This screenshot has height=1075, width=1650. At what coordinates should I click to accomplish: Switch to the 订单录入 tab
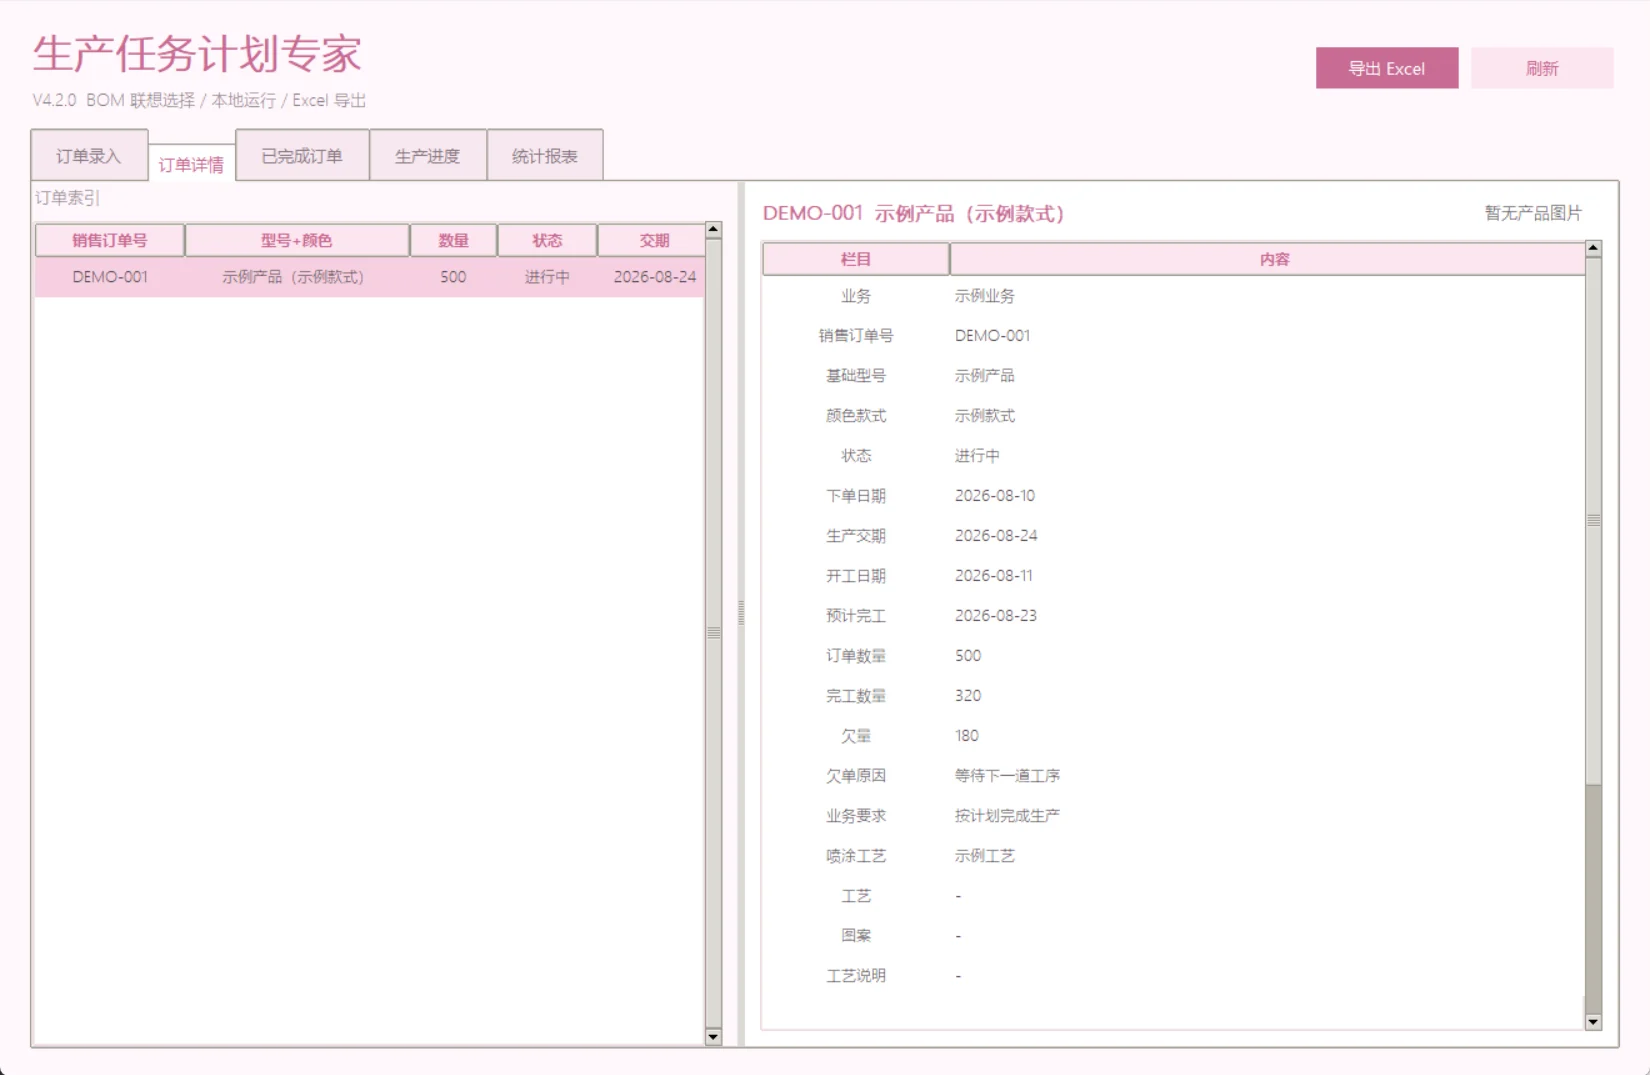[89, 156]
